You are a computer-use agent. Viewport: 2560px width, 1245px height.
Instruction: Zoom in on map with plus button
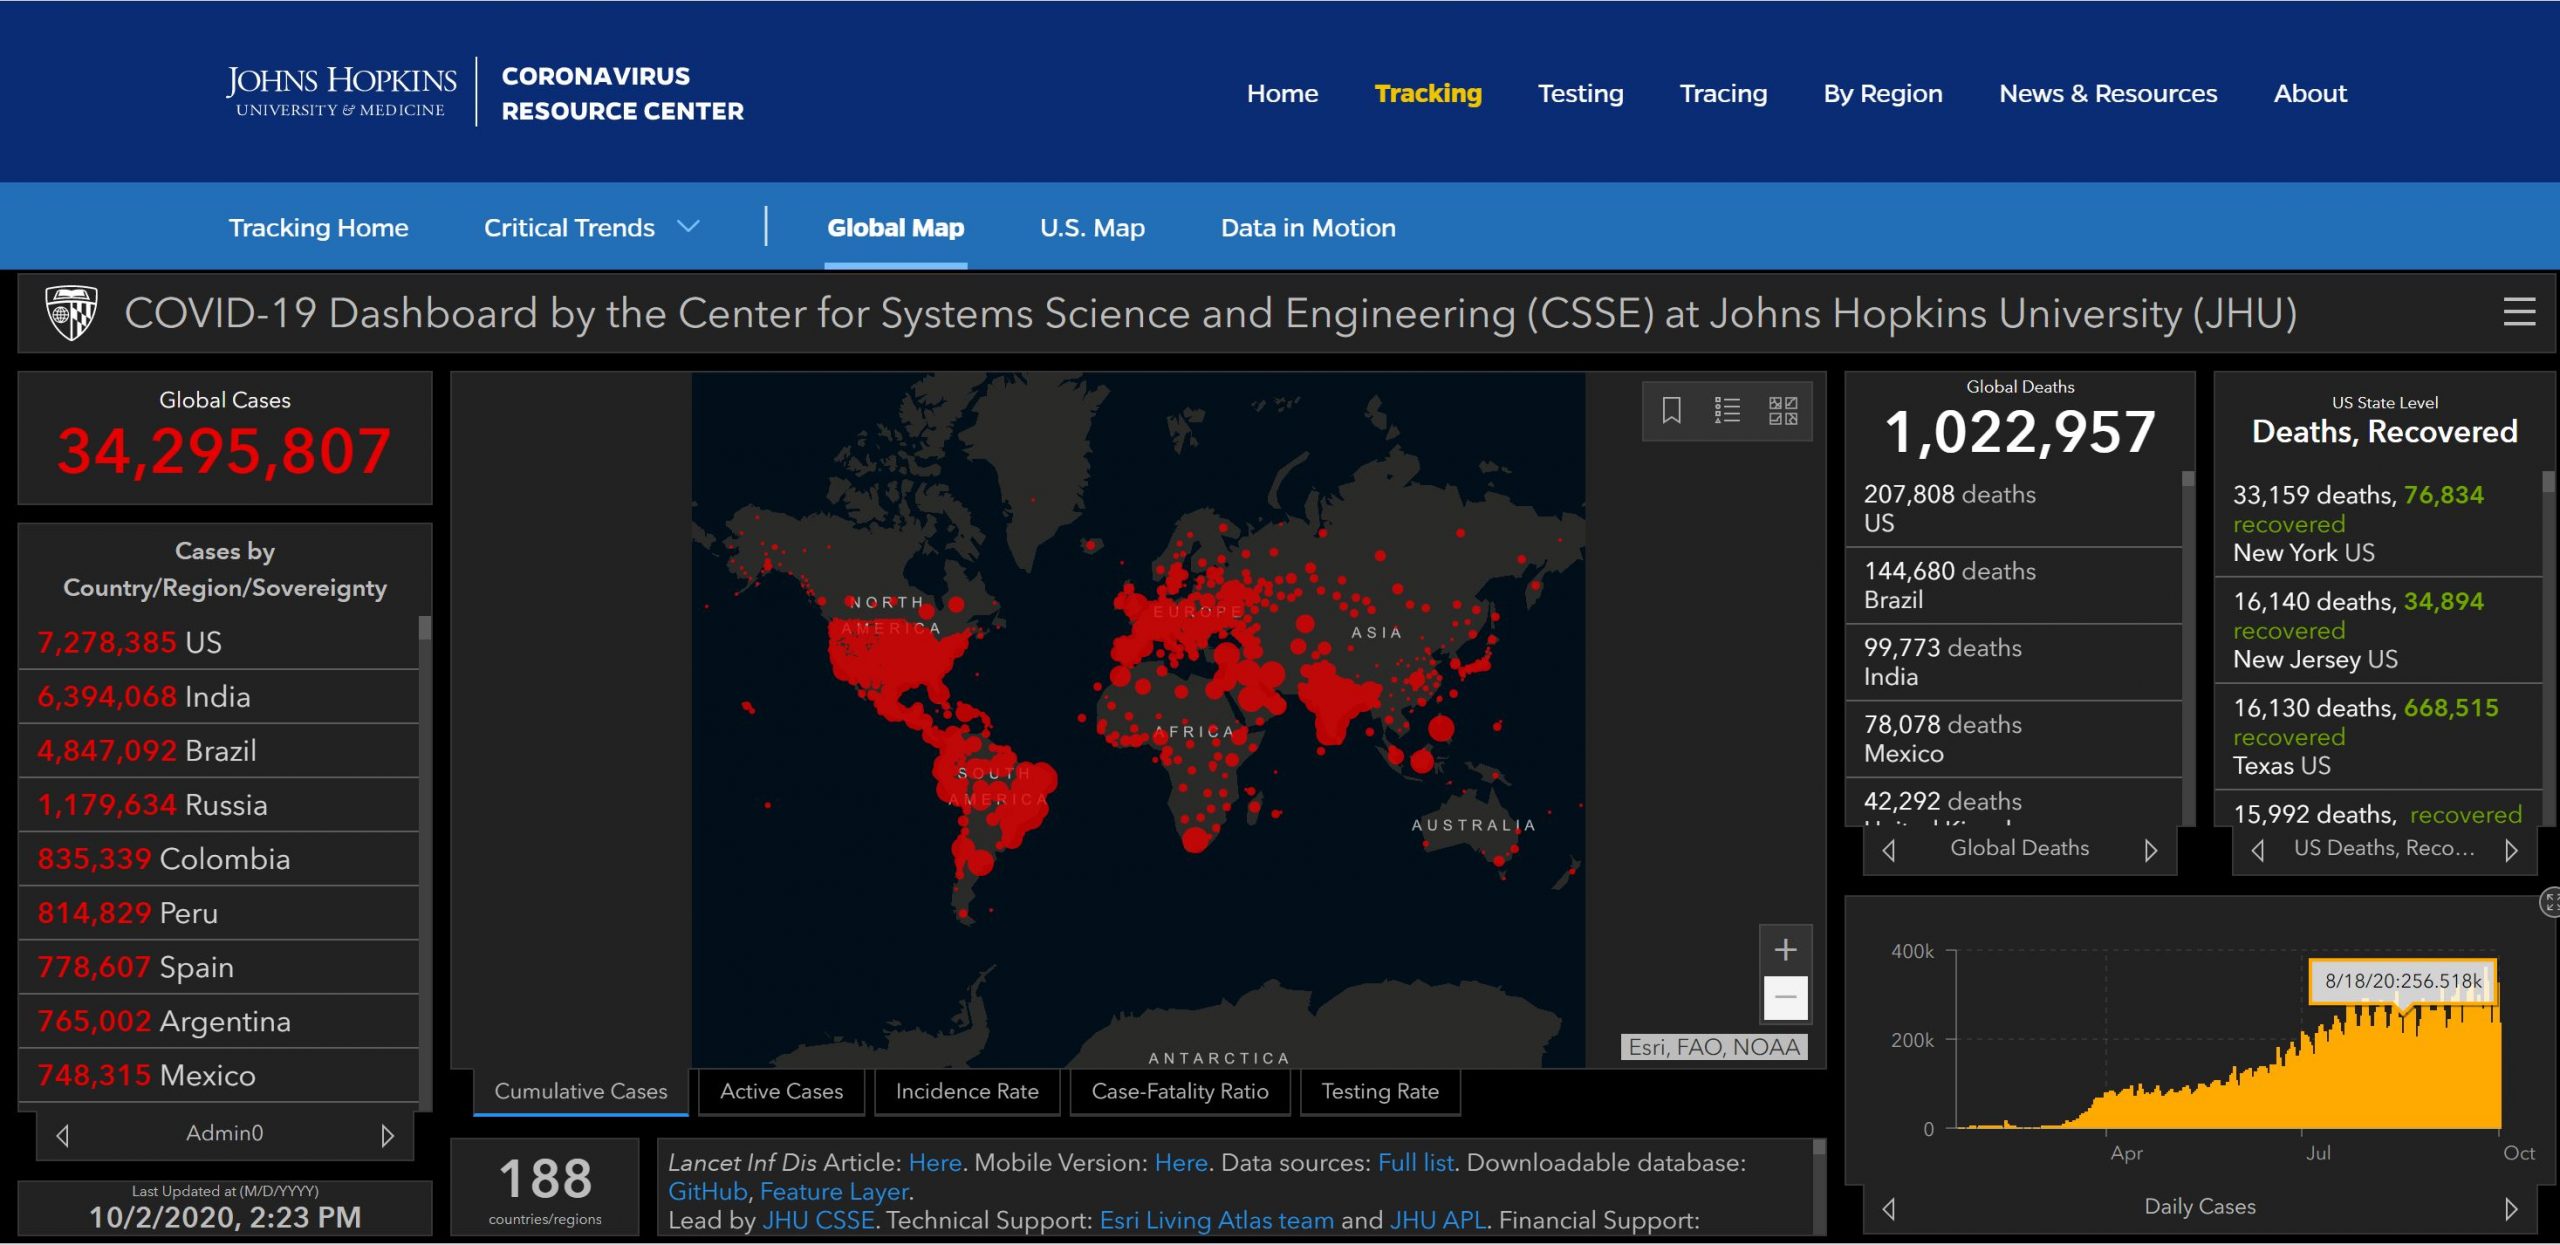[x=1785, y=949]
